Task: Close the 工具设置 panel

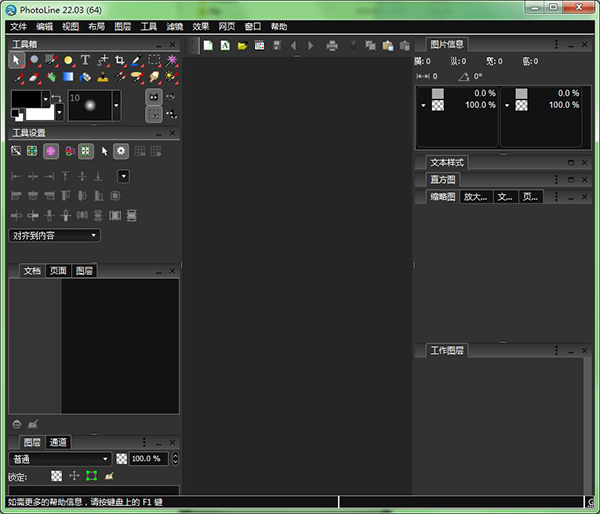Action: coord(172,133)
